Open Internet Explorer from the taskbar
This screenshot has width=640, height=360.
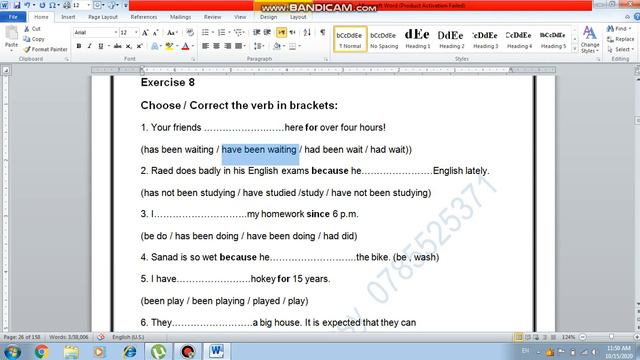pyautogui.click(x=130, y=351)
